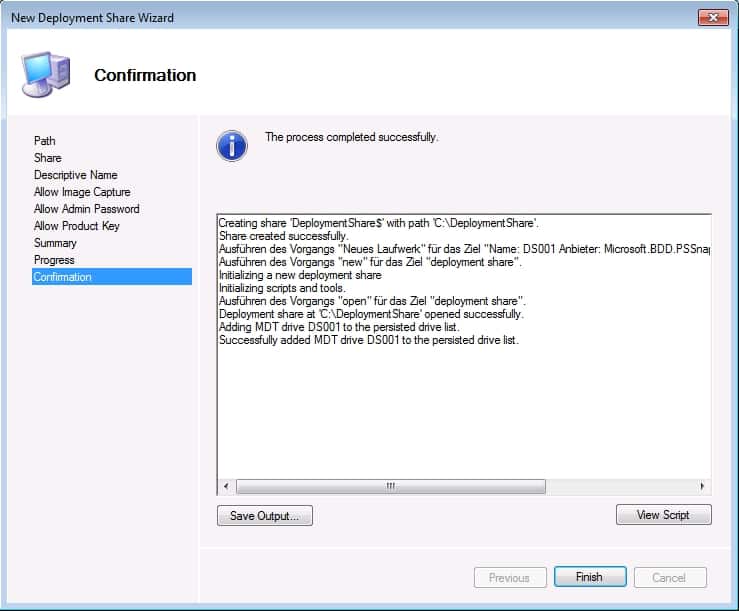Viewport: 739px width, 611px height.
Task: Select the Allow Product Key step
Action: [77, 226]
